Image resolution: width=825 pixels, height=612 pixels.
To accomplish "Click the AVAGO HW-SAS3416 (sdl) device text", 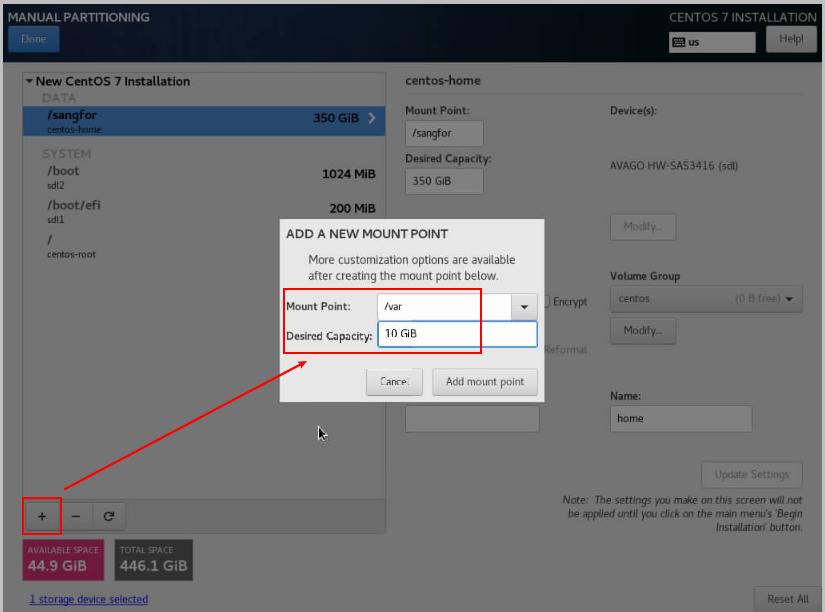I will coord(673,166).
